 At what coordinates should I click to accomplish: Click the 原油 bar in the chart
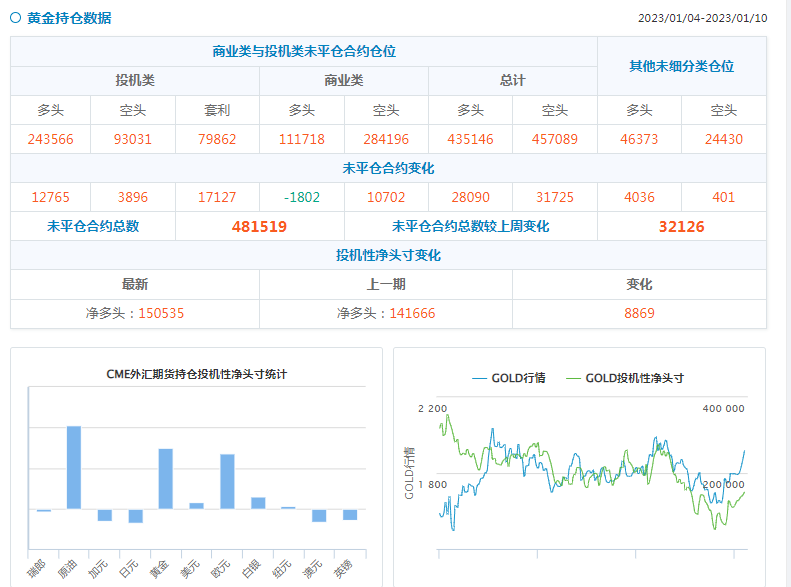tap(74, 467)
